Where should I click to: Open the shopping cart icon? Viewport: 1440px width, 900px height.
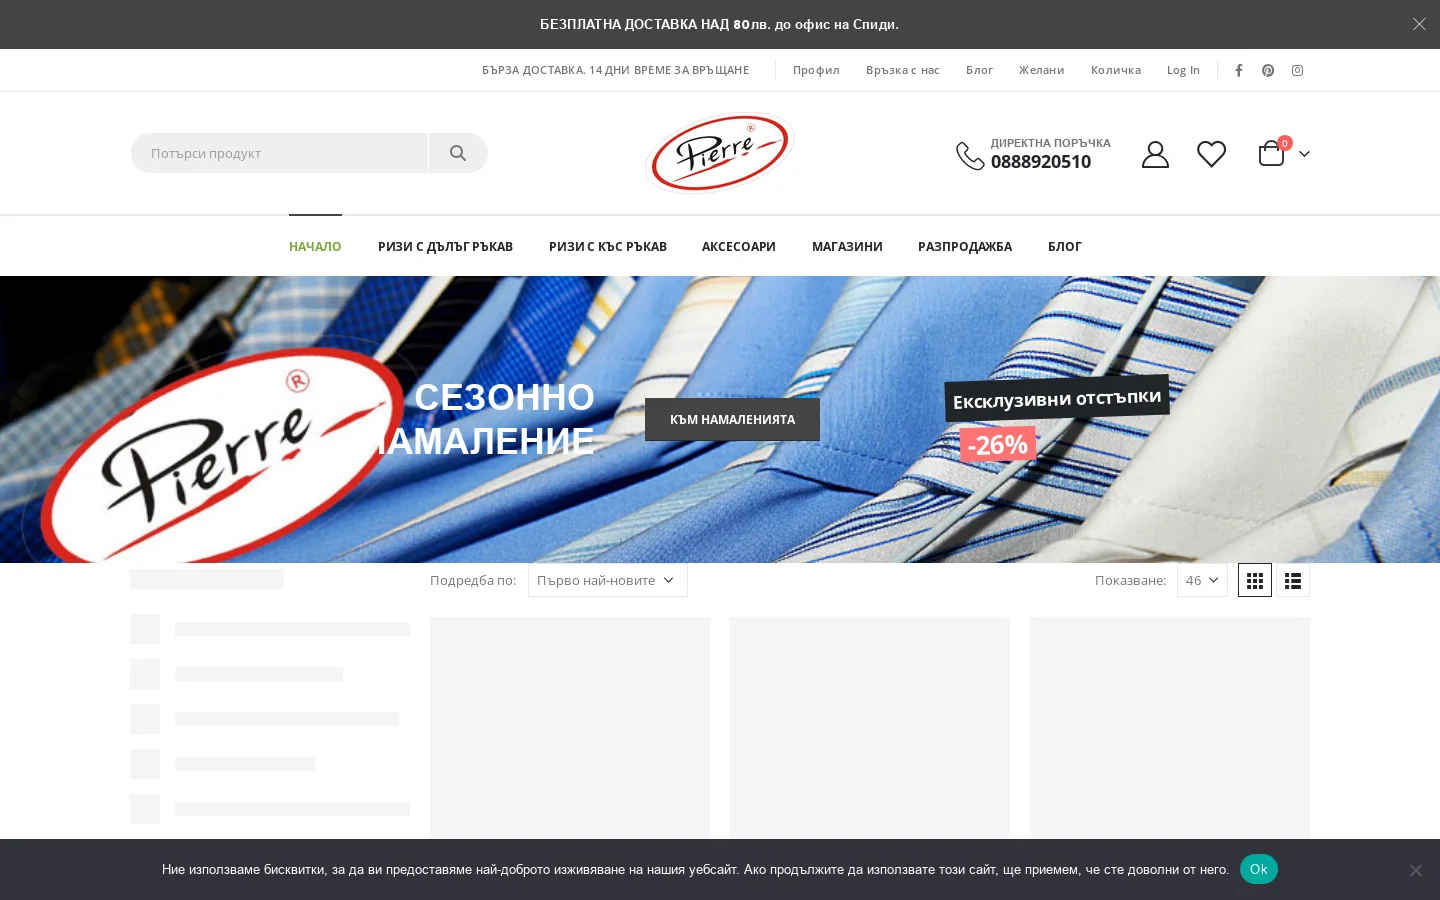pos(1272,153)
